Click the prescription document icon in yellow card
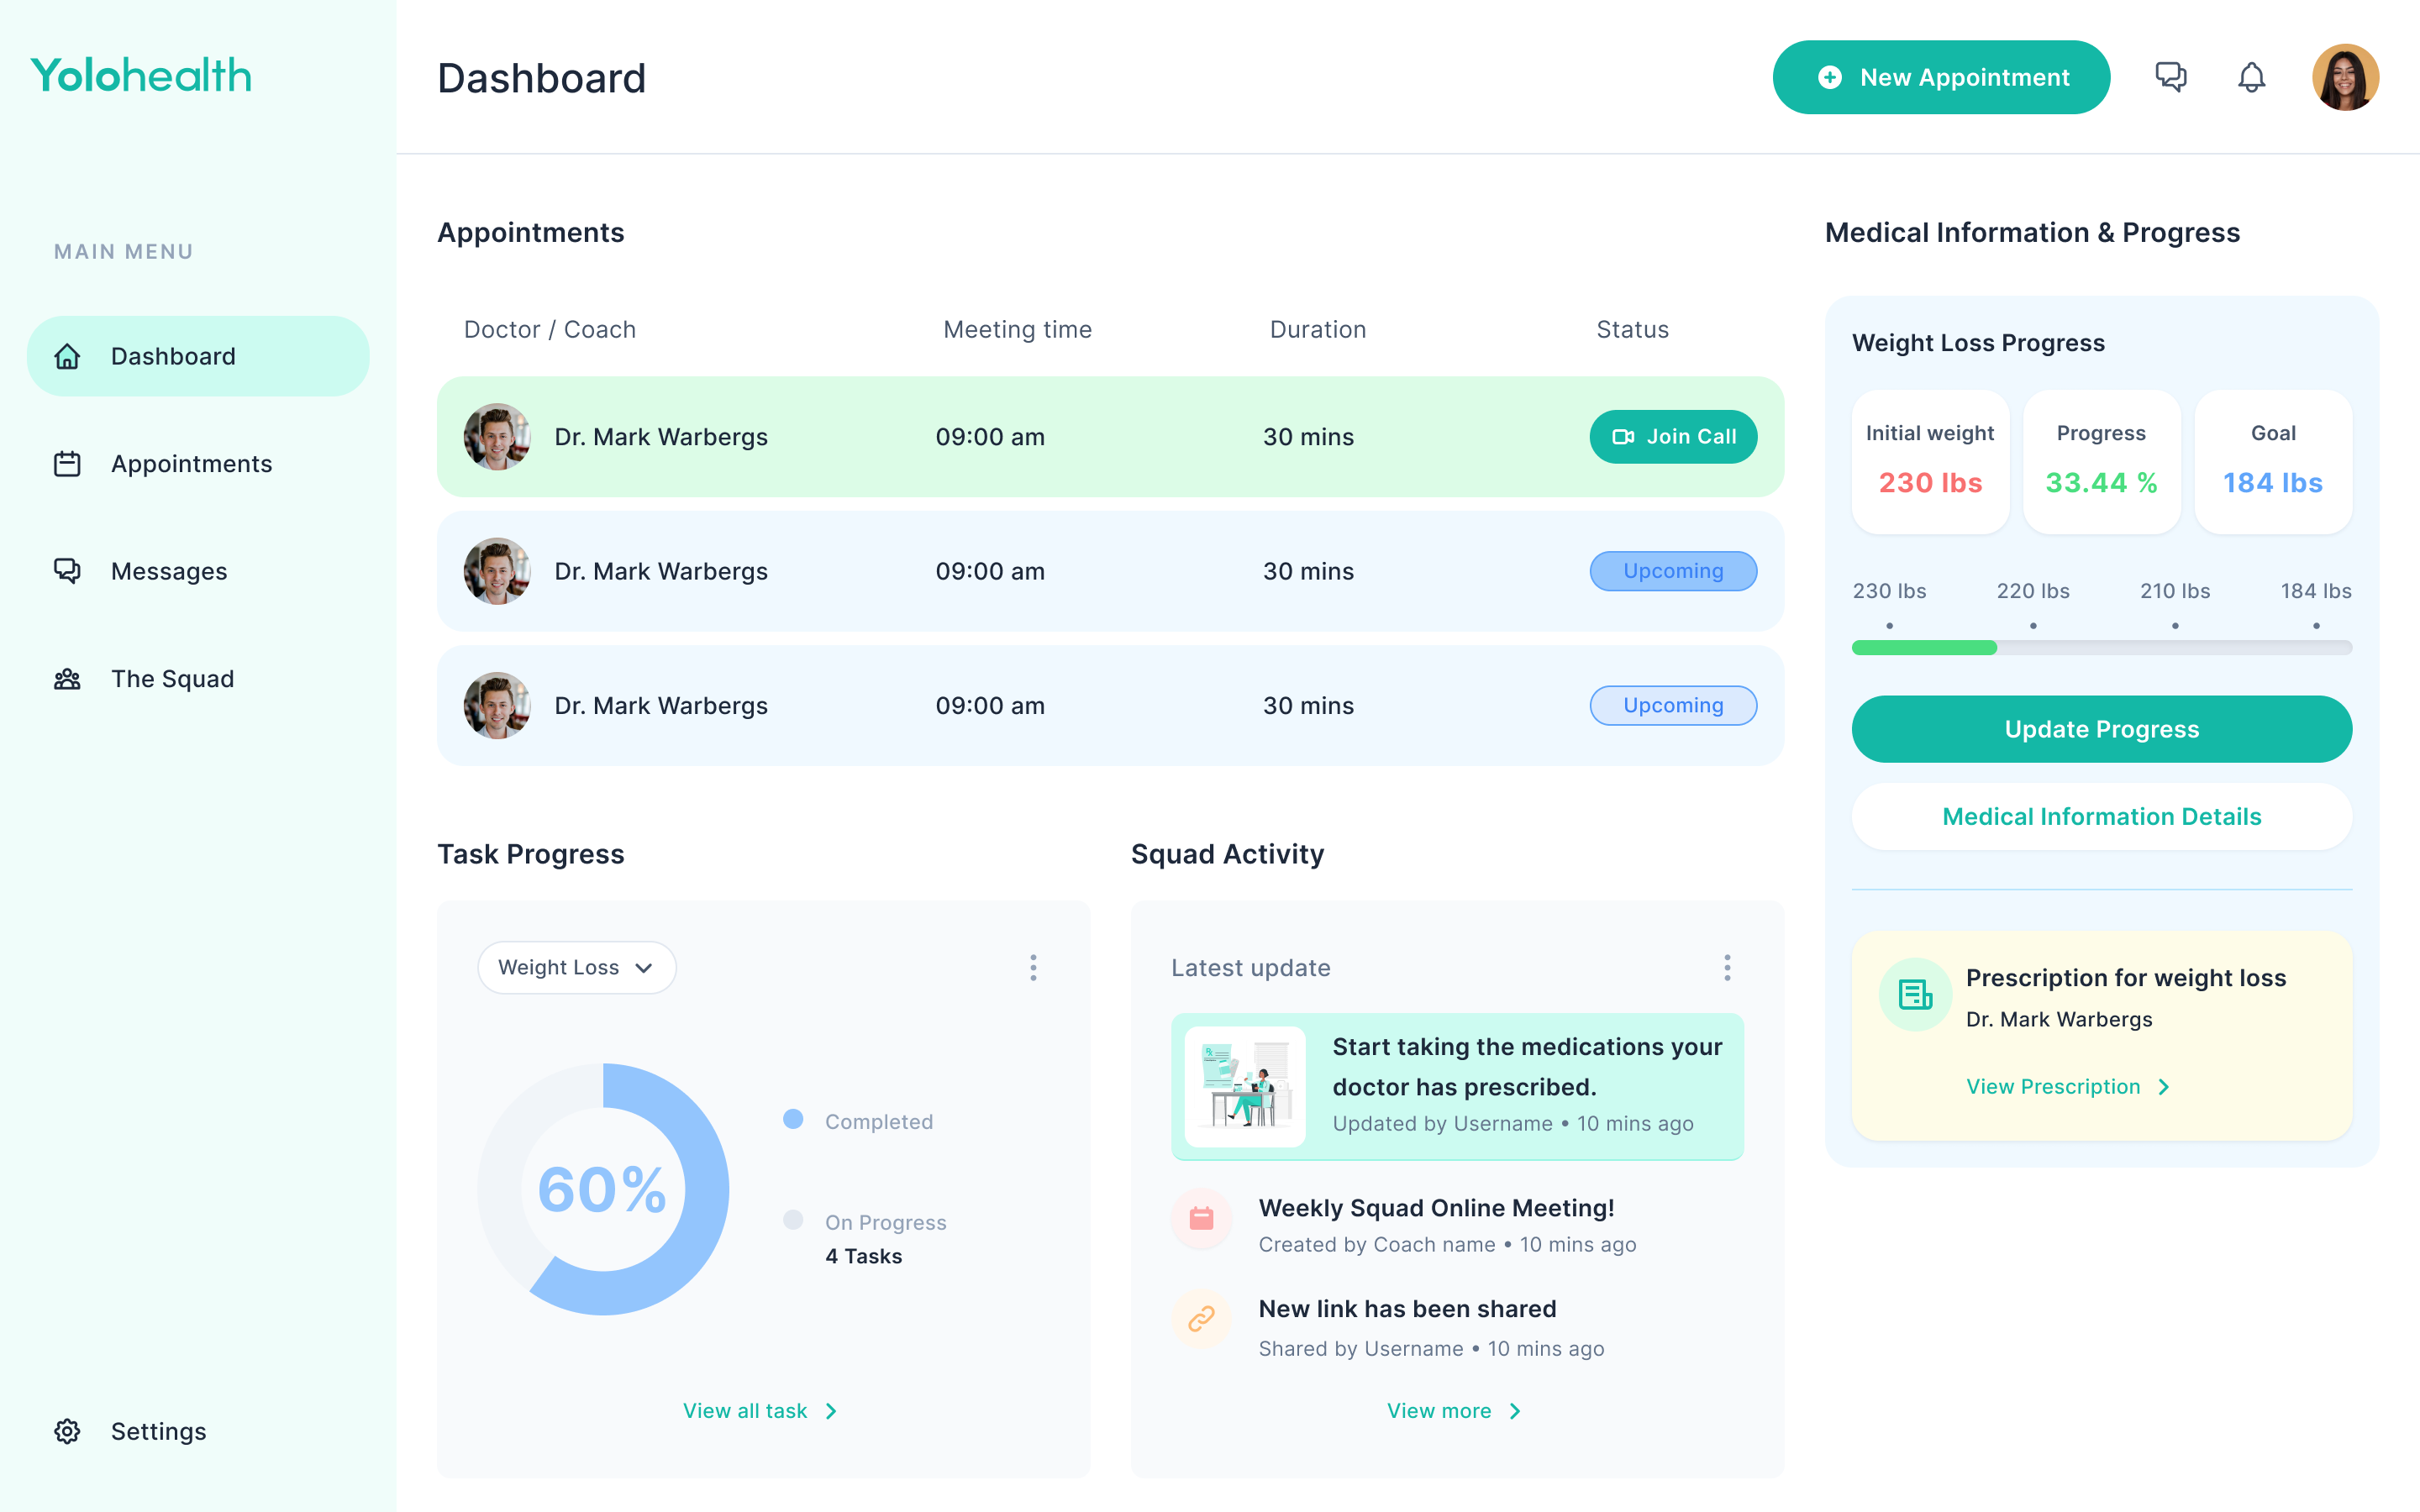Image resolution: width=2420 pixels, height=1512 pixels. tap(1915, 995)
